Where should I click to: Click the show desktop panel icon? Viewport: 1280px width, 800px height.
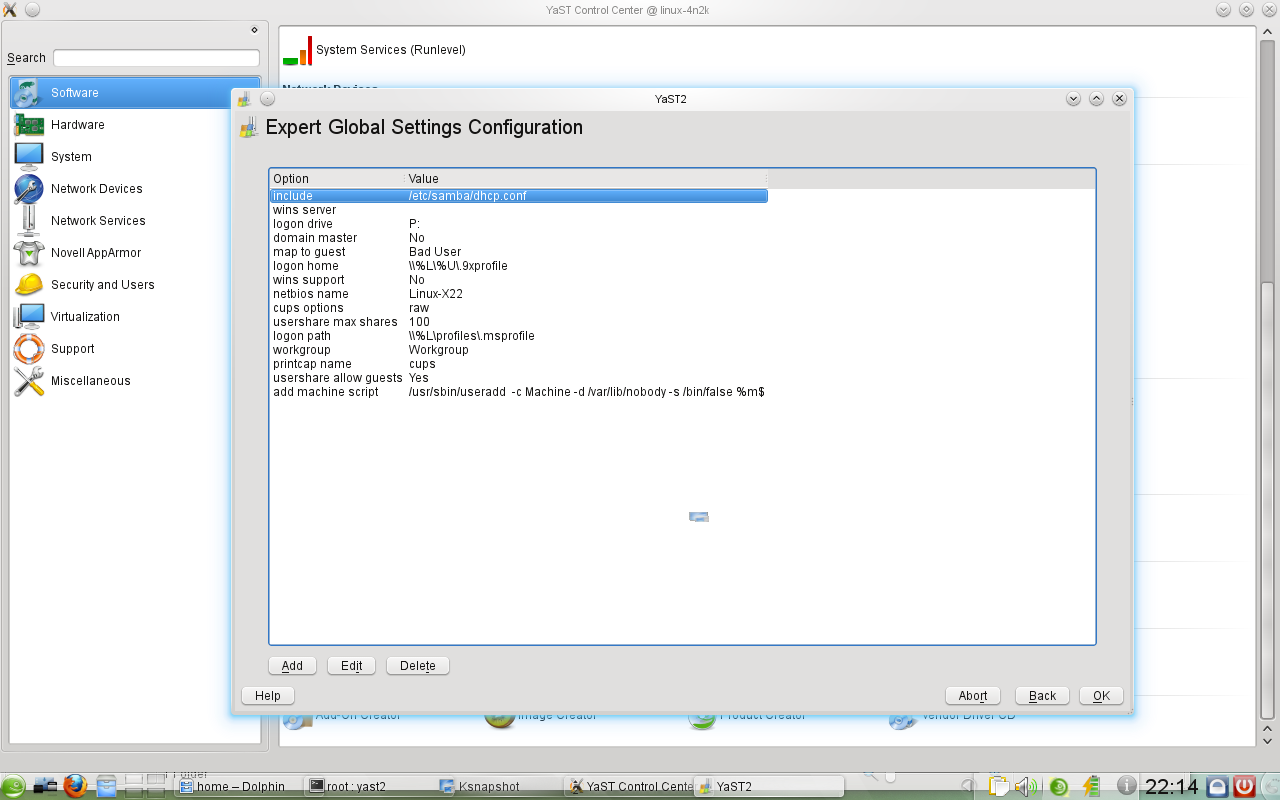(45, 786)
